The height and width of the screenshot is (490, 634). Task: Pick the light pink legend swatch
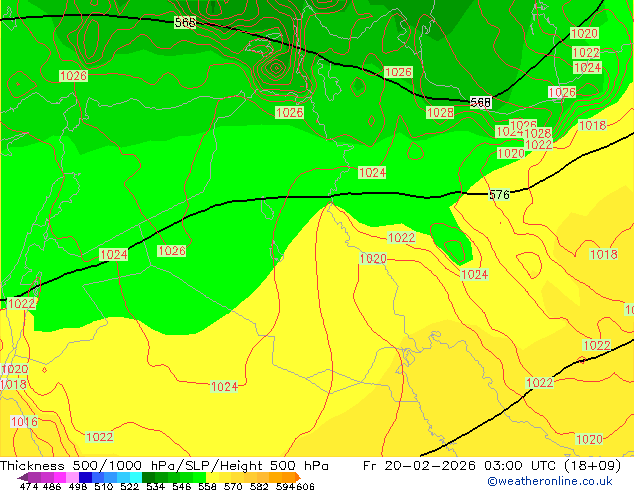coord(72,477)
